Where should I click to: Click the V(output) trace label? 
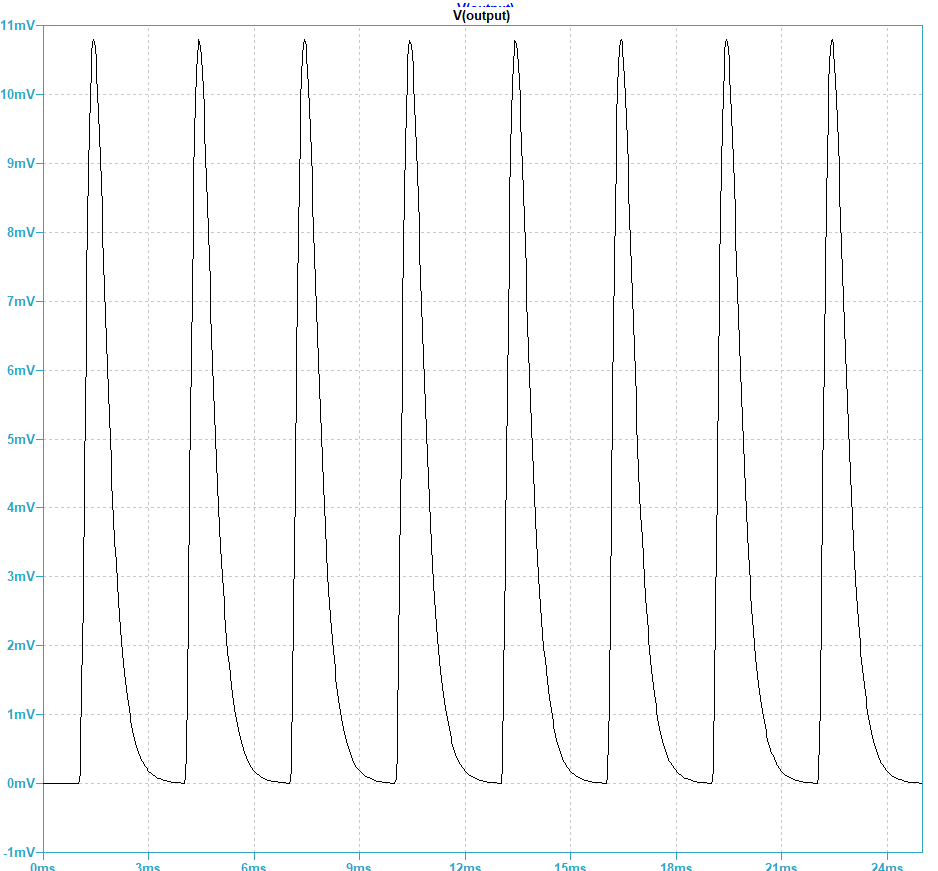pos(482,16)
